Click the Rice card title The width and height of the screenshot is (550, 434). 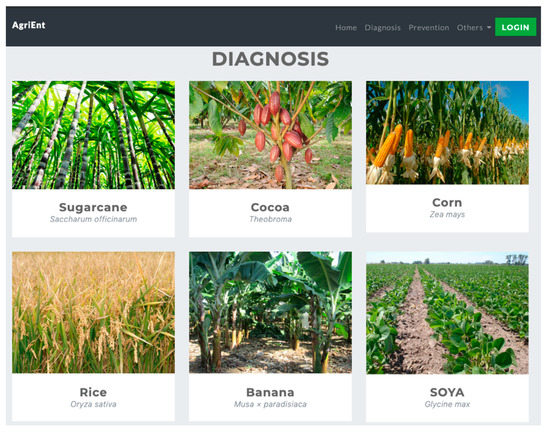[93, 392]
